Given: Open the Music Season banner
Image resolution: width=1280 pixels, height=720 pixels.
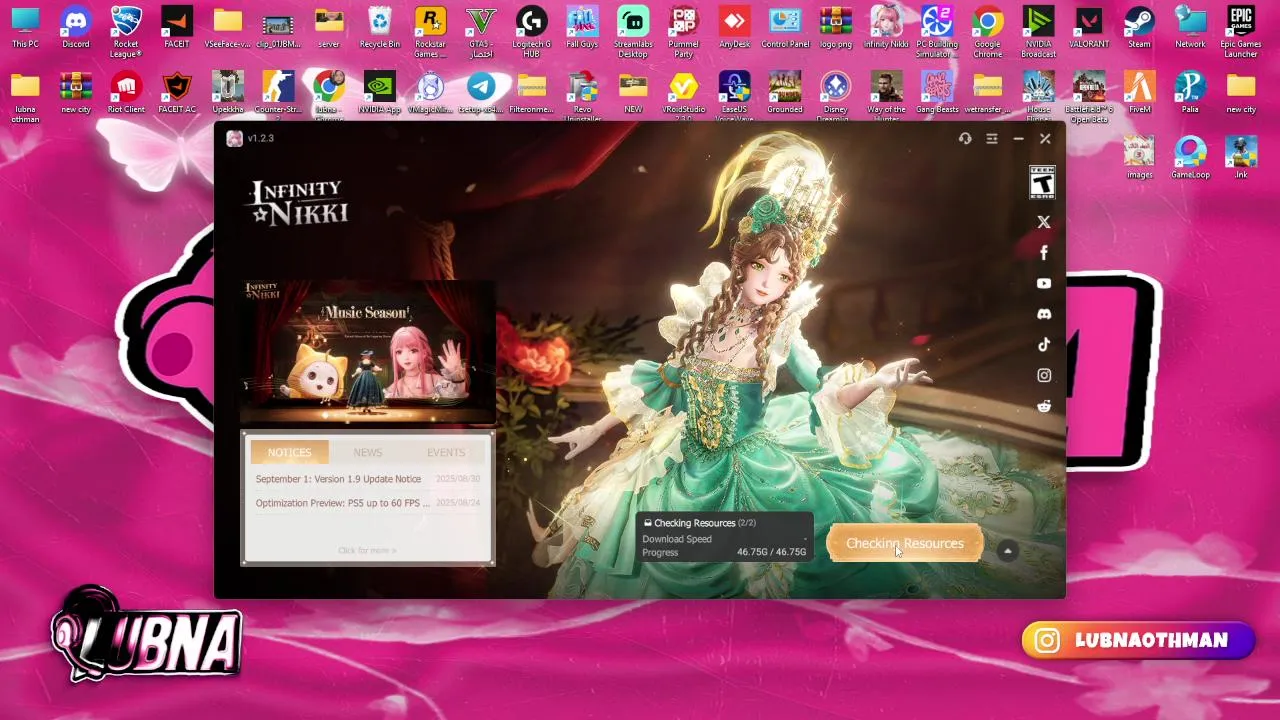Looking at the screenshot, I should coord(368,352).
